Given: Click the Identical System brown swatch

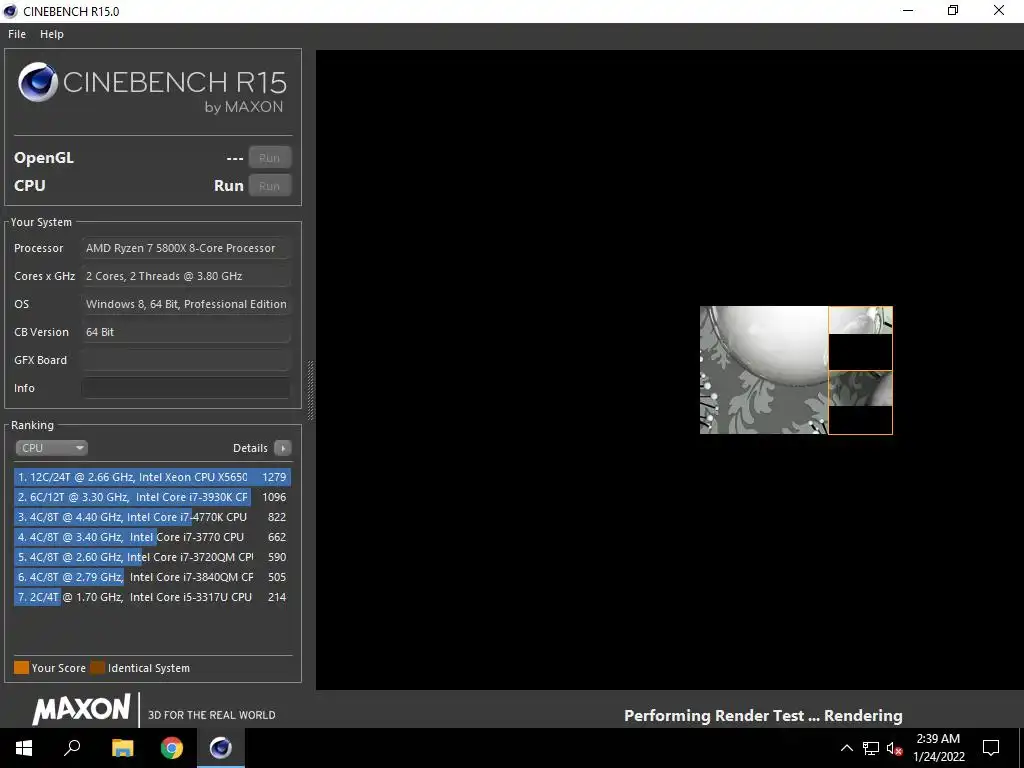Looking at the screenshot, I should click(97, 667).
